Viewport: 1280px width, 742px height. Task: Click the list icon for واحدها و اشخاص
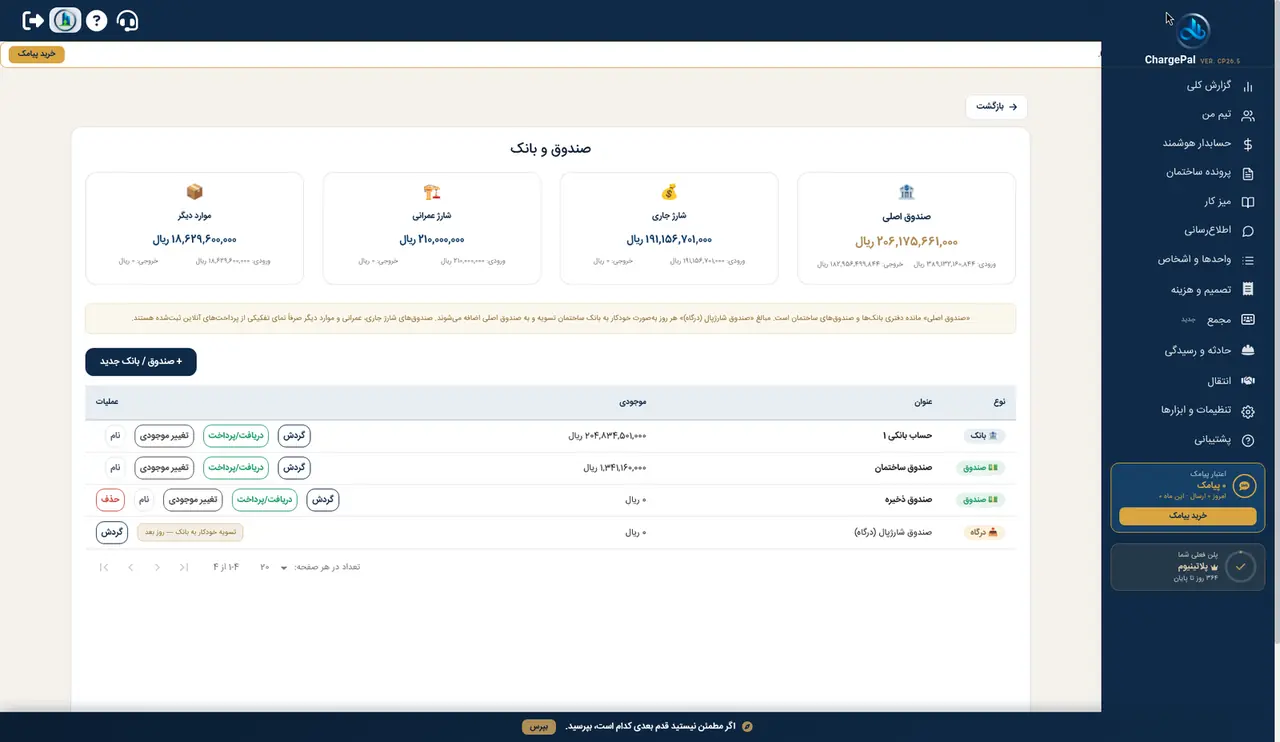pos(1247,260)
